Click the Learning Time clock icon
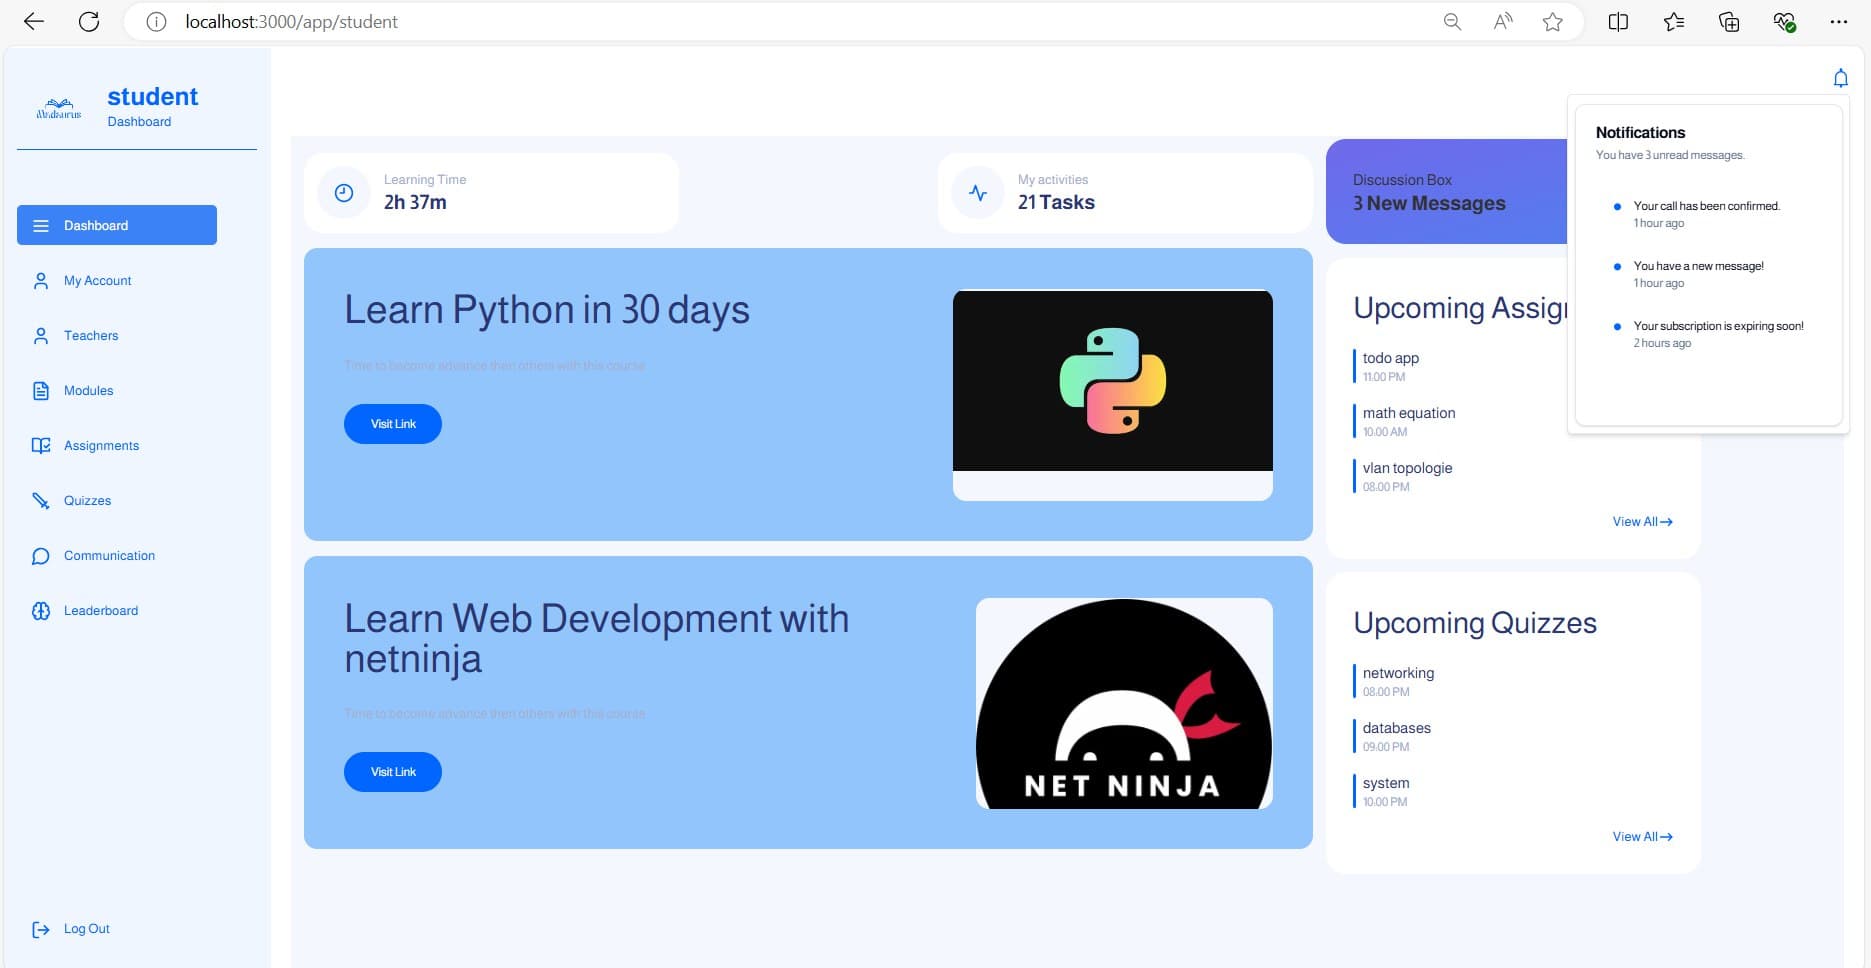Screen dimensions: 1871x968 (344, 193)
